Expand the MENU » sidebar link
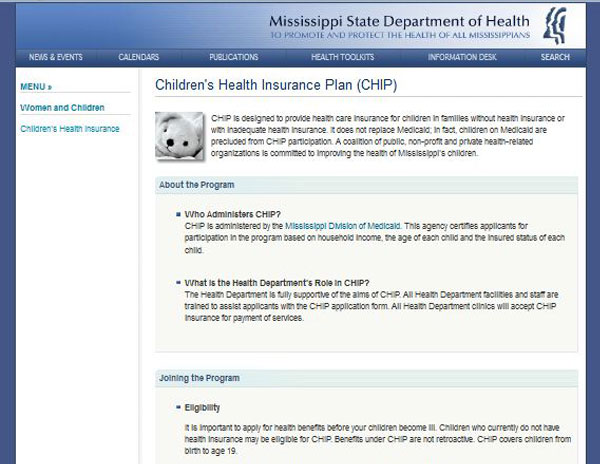 pyautogui.click(x=36, y=87)
